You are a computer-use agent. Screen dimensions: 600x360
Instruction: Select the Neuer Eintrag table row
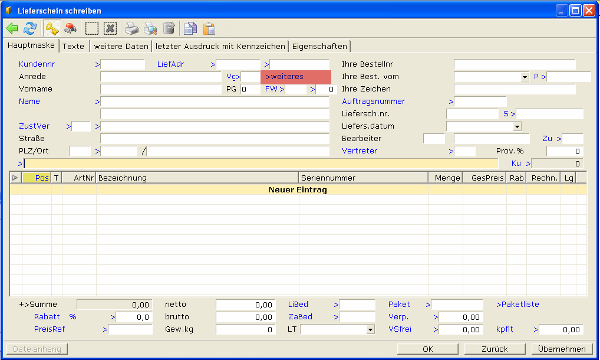pos(298,190)
